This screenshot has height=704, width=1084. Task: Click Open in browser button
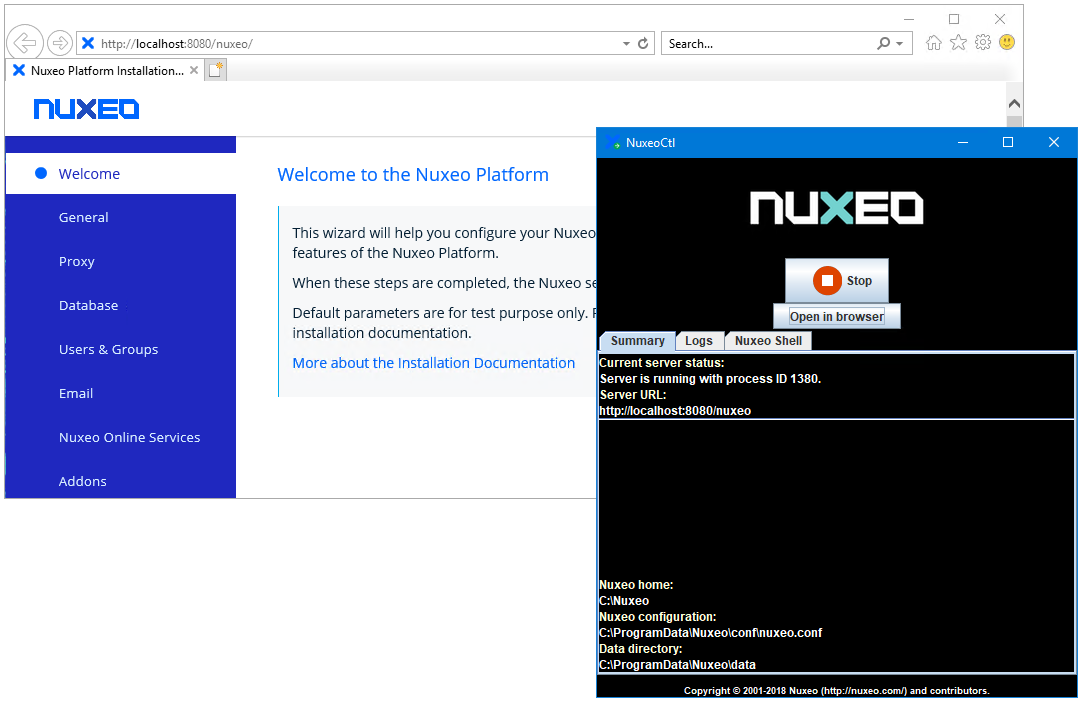[837, 317]
